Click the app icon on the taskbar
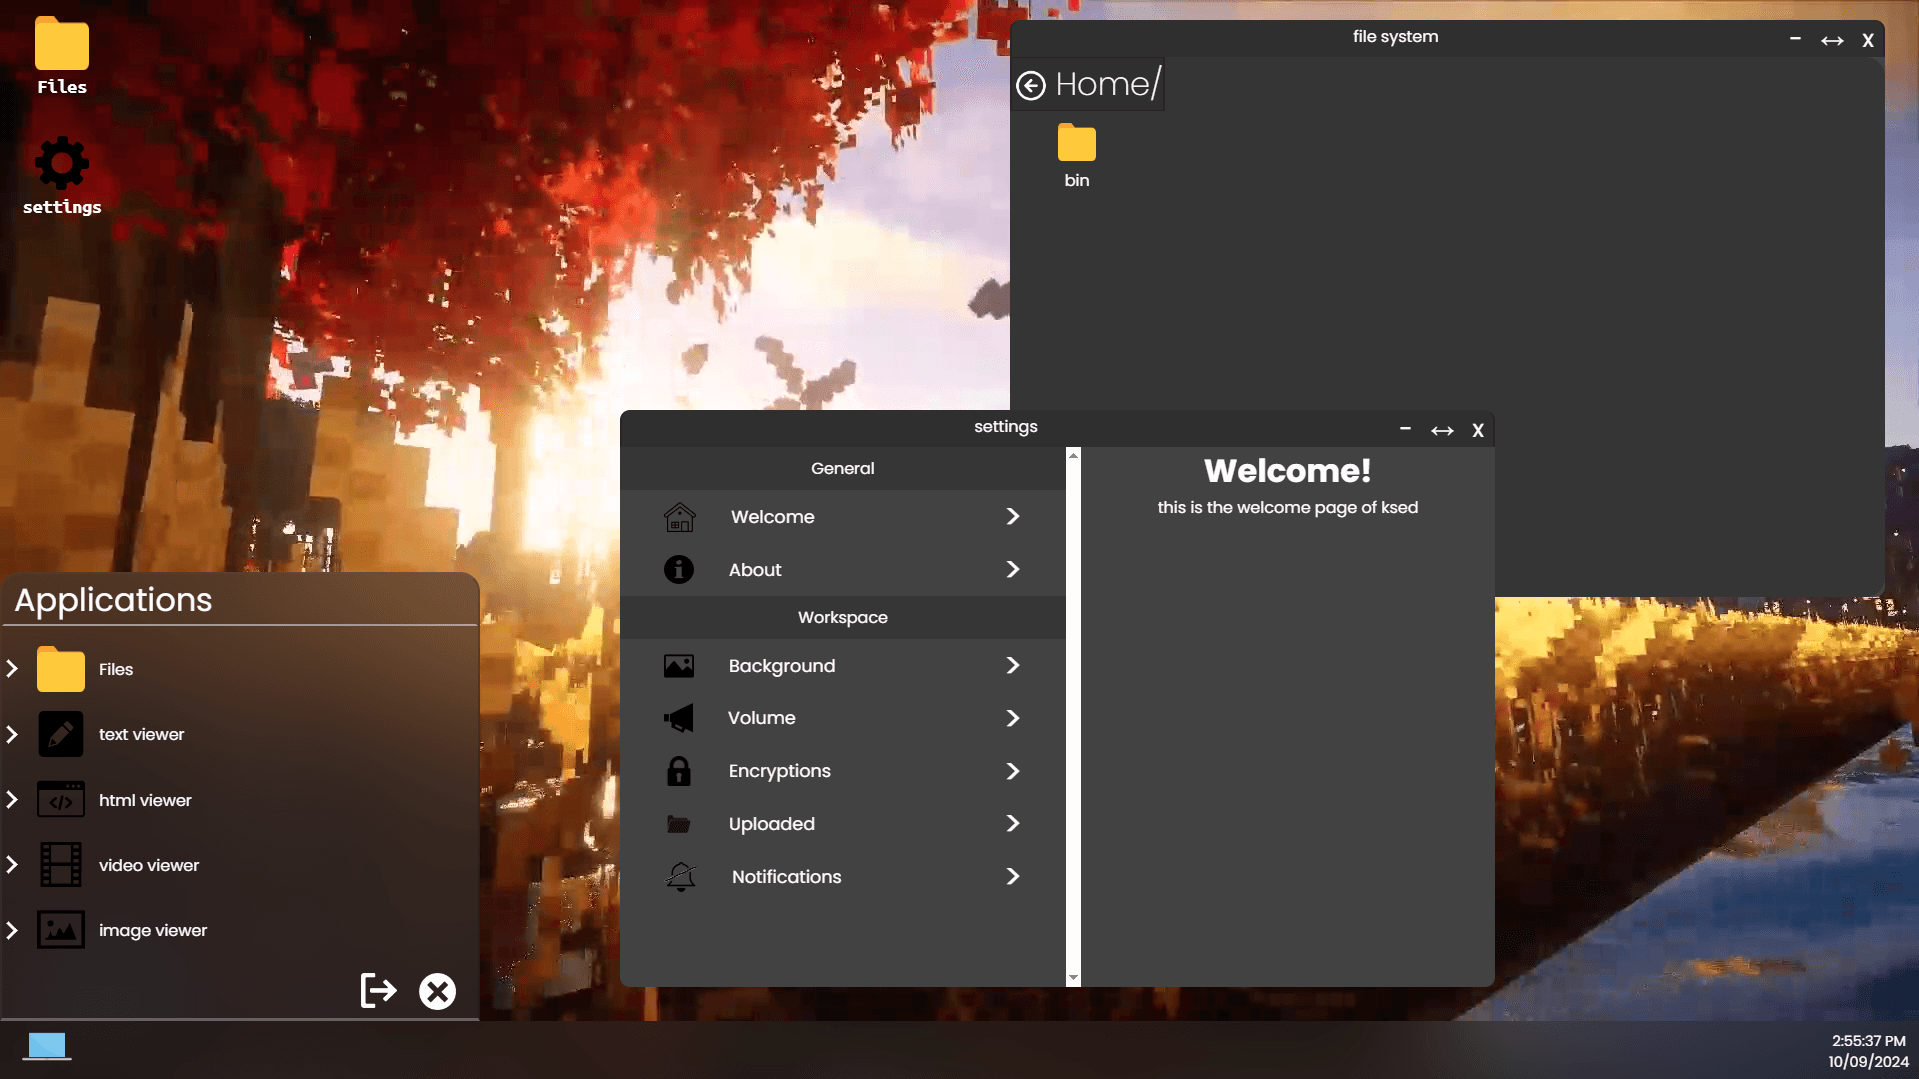The height and width of the screenshot is (1079, 1919). click(x=46, y=1045)
